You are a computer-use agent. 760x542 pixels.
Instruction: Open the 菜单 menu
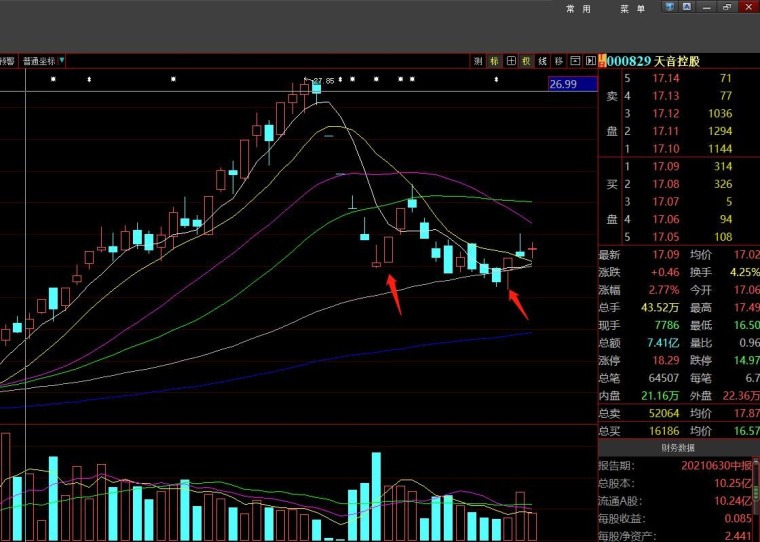(633, 9)
